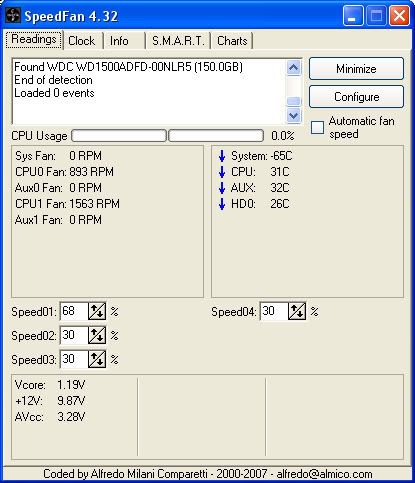Open the Configure dialog

pyautogui.click(x=356, y=97)
